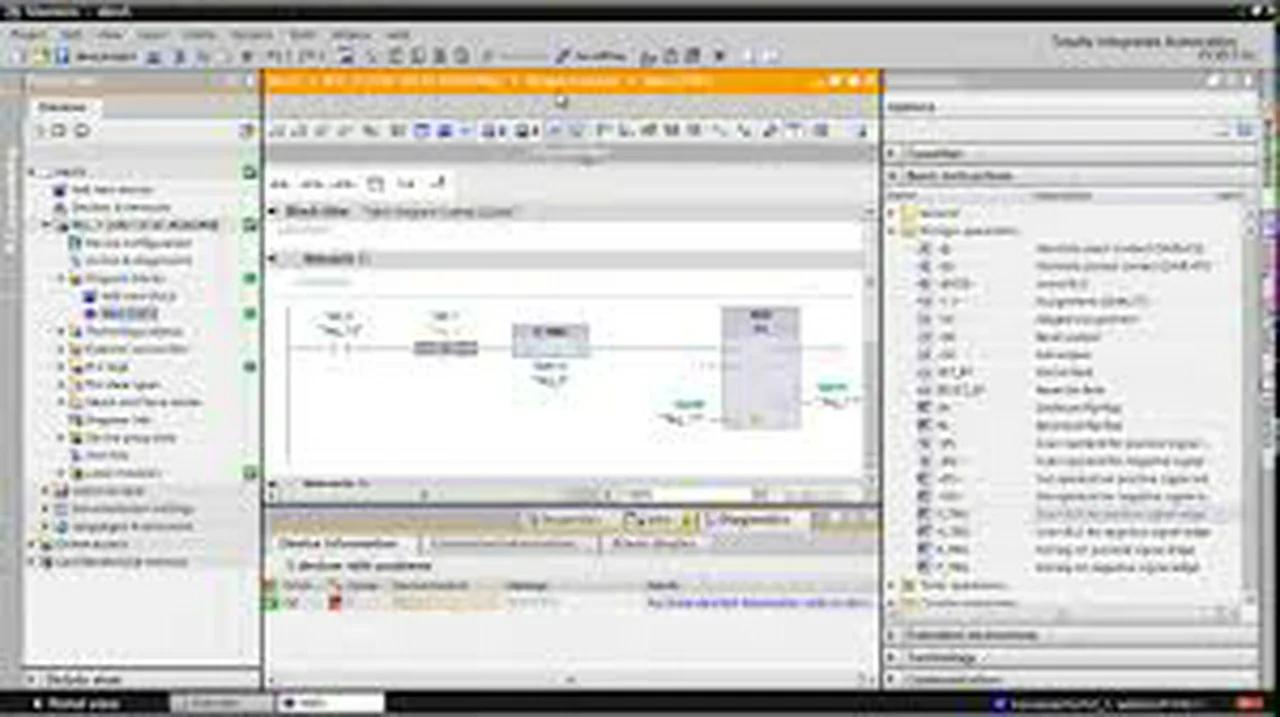This screenshot has height=717, width=1280.
Task: Select Add new device in project tree
Action: (x=112, y=190)
